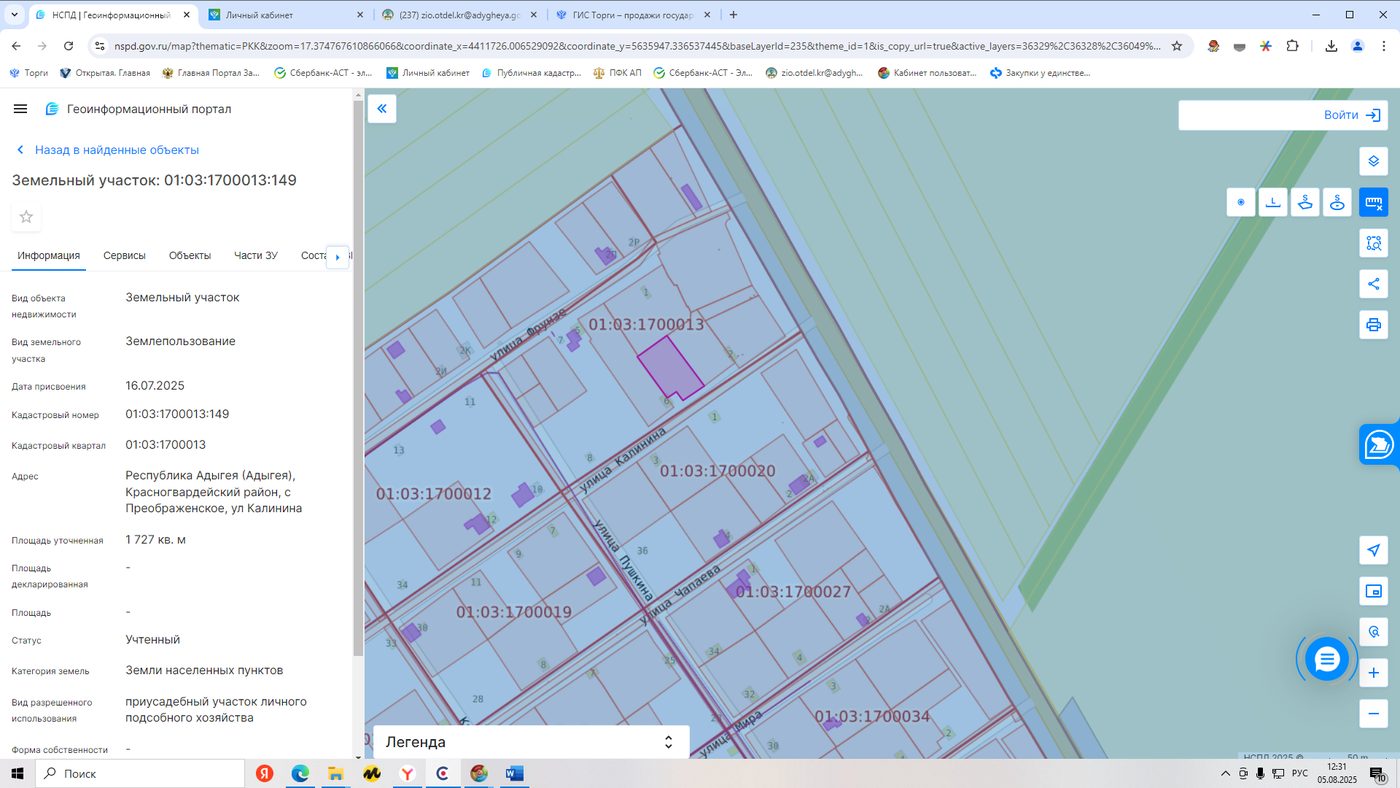Expand the Легенда panel
1400x788 pixels.
pyautogui.click(x=531, y=742)
